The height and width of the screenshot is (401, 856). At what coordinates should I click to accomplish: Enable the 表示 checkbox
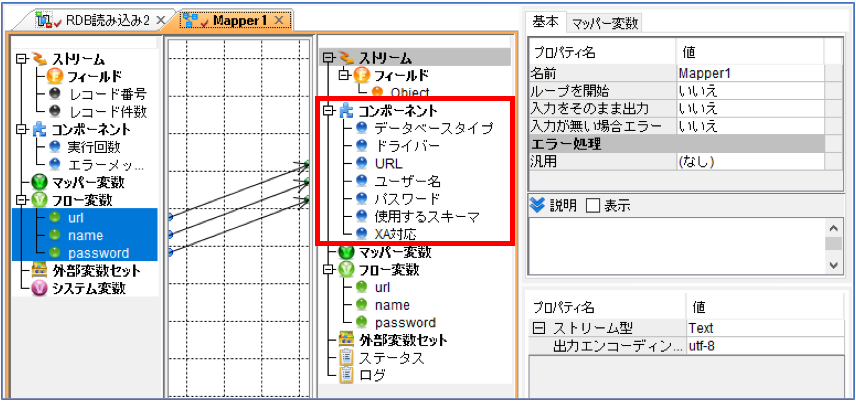point(592,206)
